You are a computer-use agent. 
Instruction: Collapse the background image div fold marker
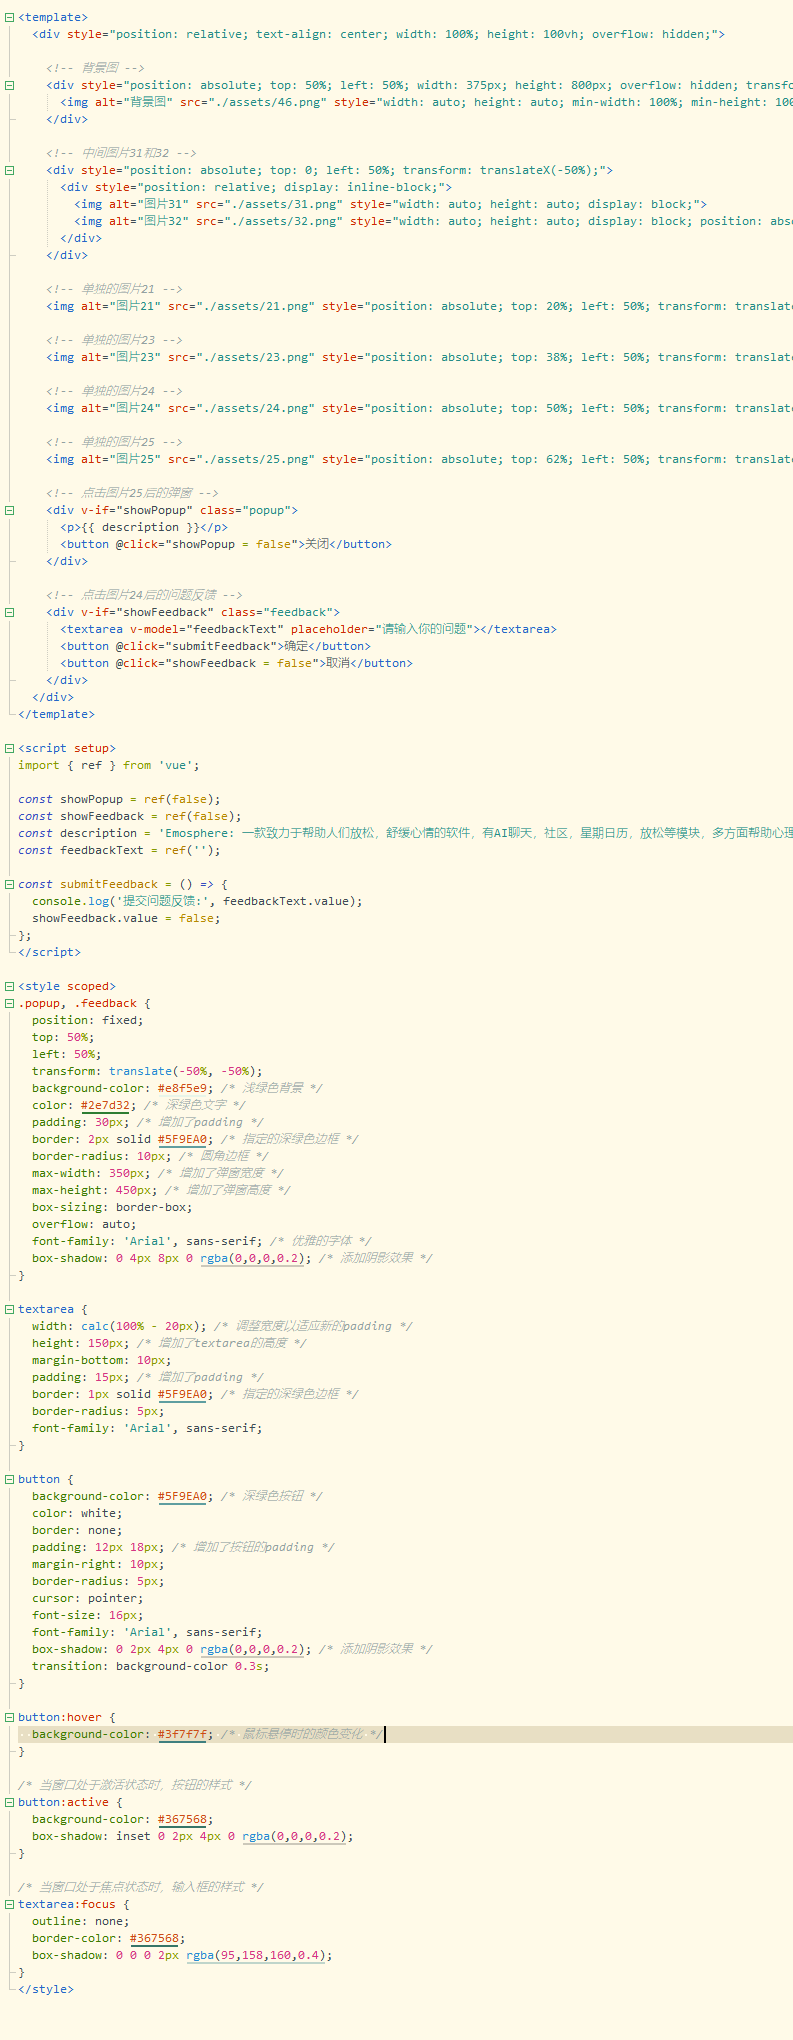coord(9,85)
